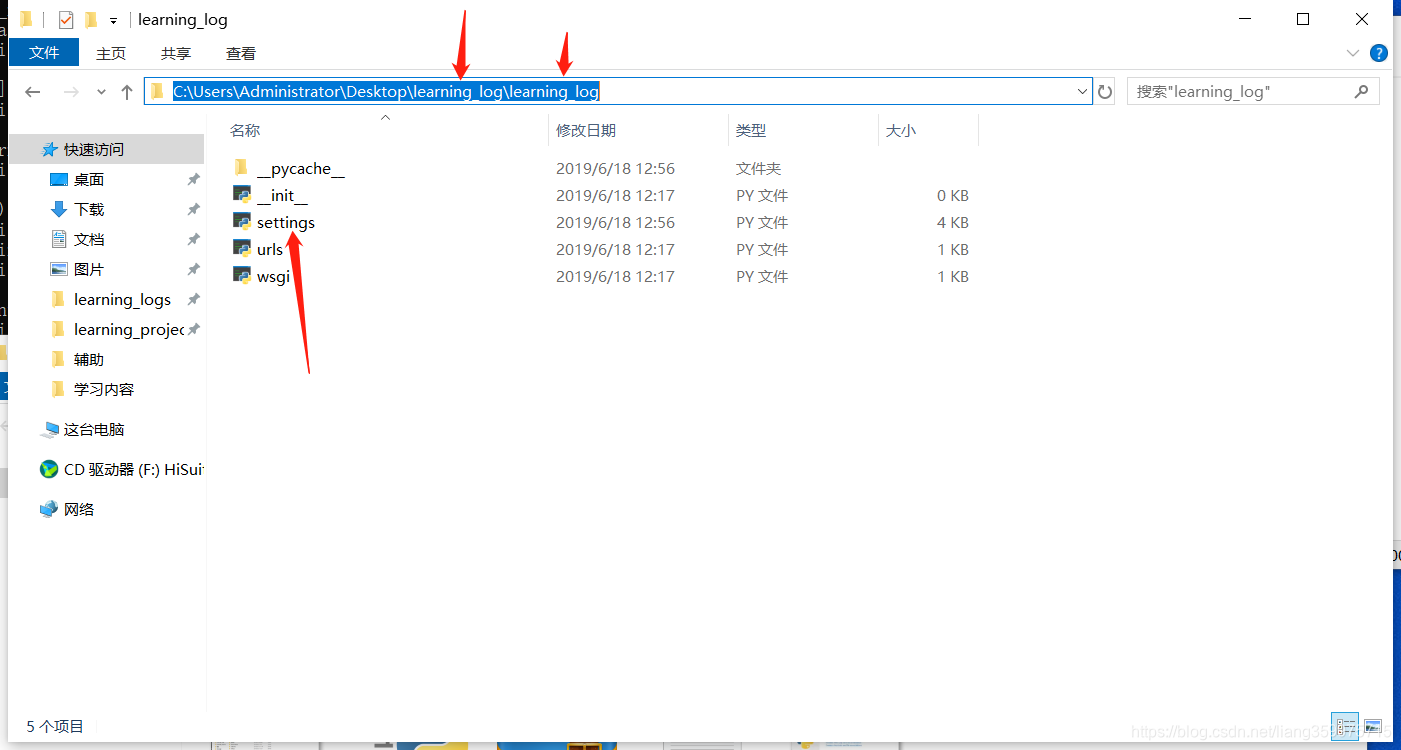Screen dimensions: 1401x750
Task: Open 桌面 in quick access
Action: pyautogui.click(x=89, y=179)
